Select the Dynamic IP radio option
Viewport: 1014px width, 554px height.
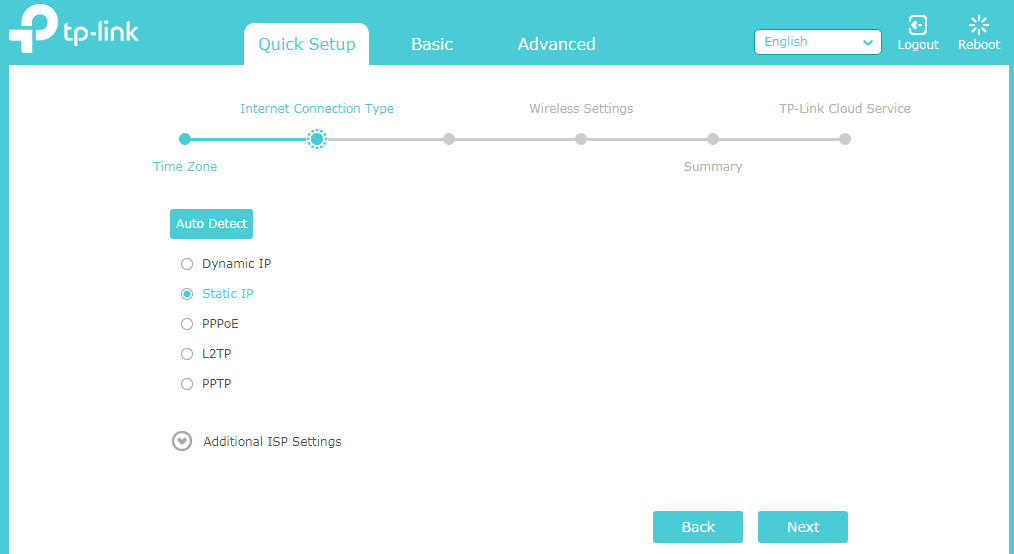click(x=187, y=264)
